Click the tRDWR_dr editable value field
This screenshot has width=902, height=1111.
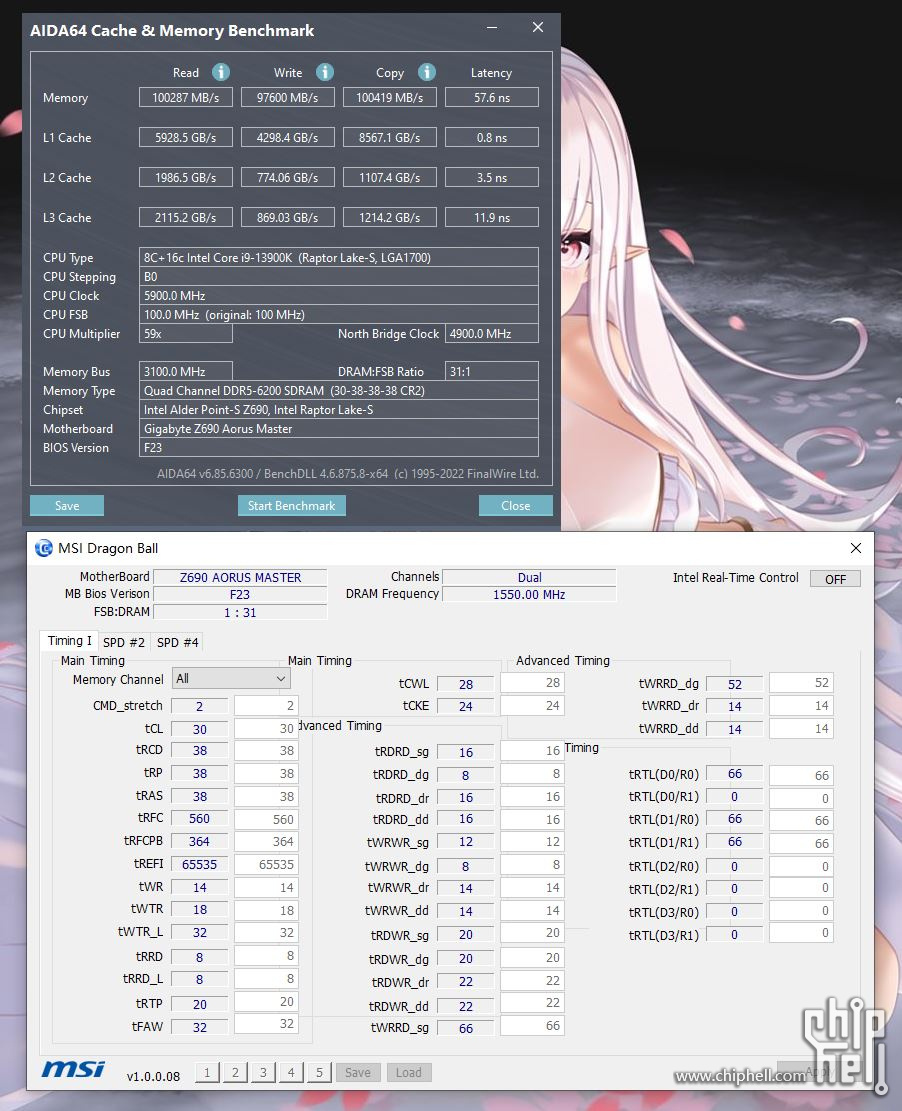pyautogui.click(x=532, y=980)
